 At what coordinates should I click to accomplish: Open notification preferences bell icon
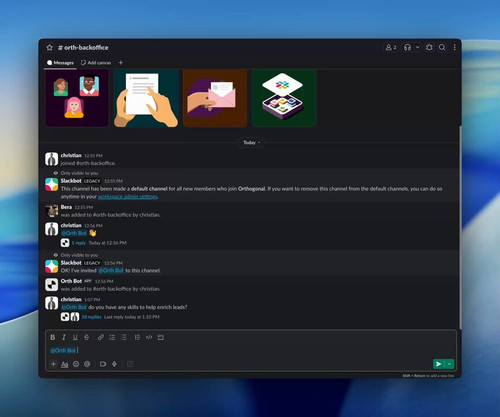click(429, 47)
